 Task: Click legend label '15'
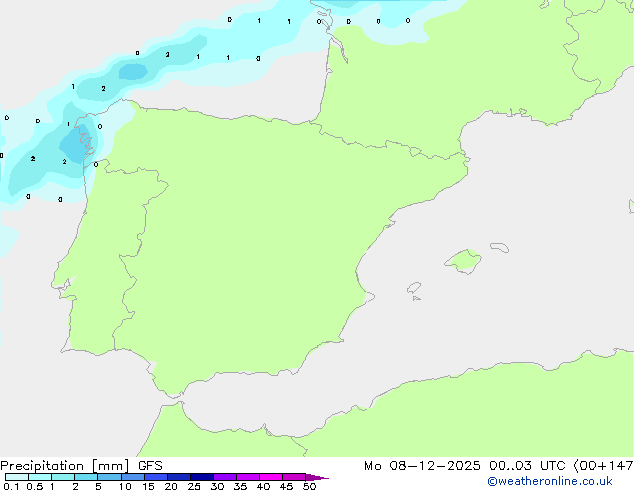(148, 486)
